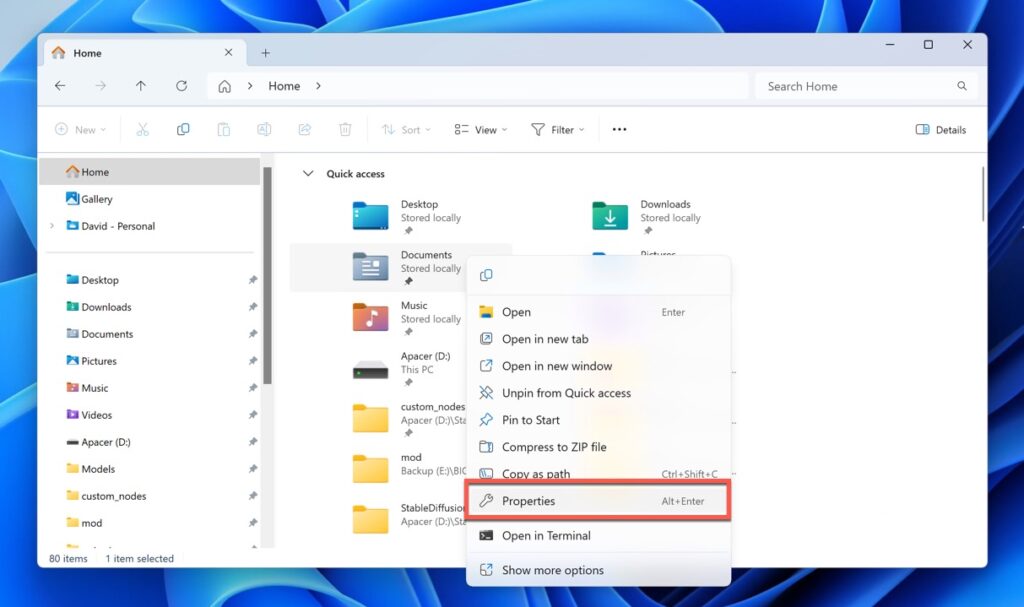The height and width of the screenshot is (607, 1024).
Task: Select the Rename icon in the toolbar
Action: tap(263, 129)
